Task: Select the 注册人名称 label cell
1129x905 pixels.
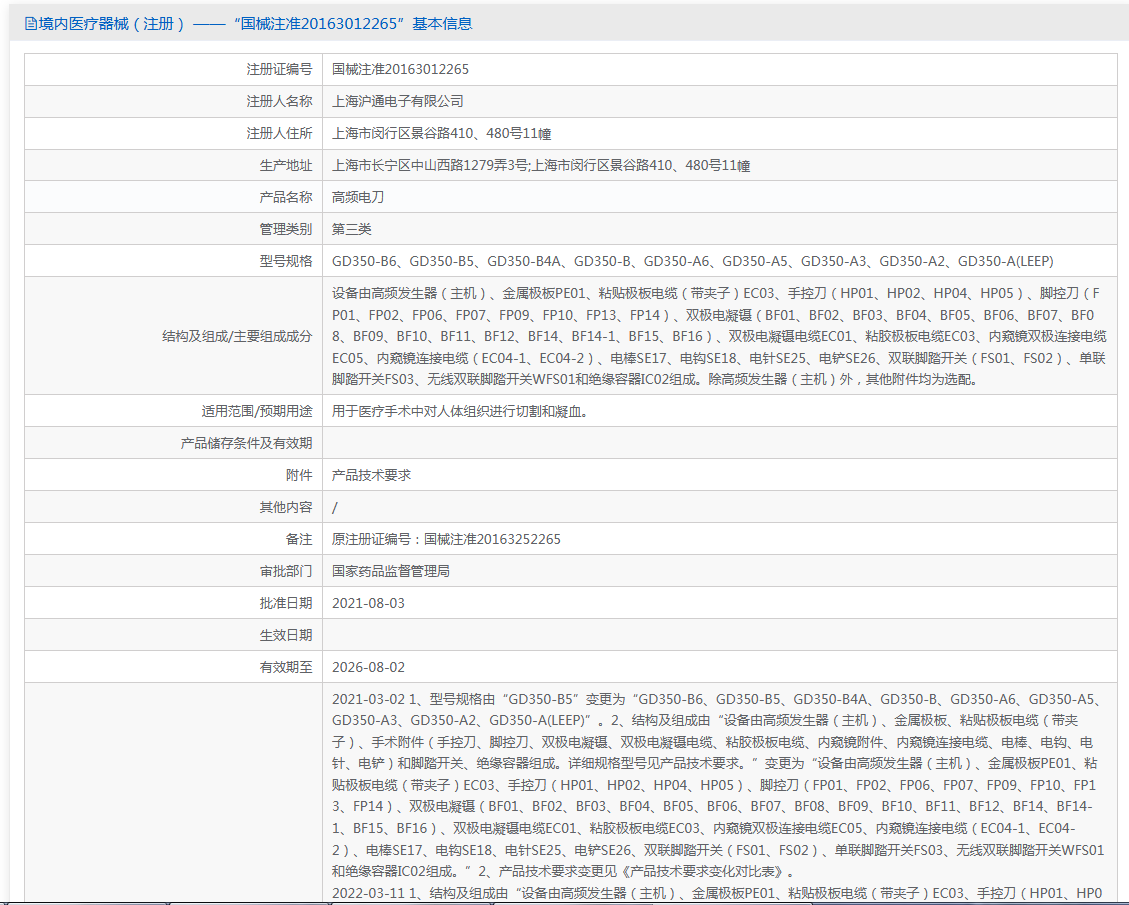Action: [x=174, y=102]
